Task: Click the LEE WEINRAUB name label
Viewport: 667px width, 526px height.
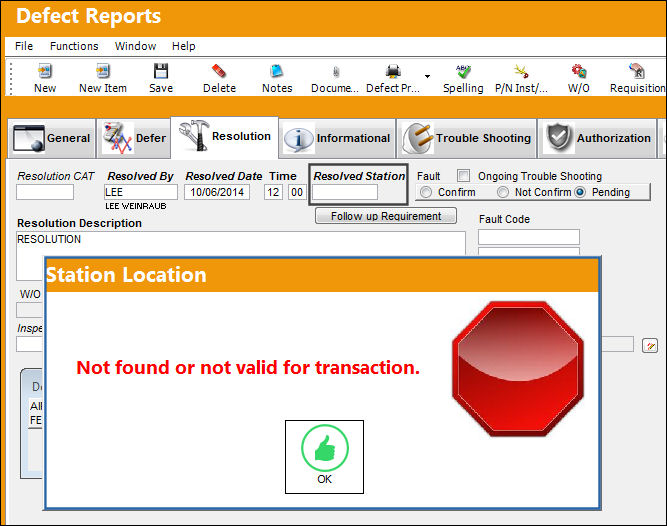Action: coord(136,206)
